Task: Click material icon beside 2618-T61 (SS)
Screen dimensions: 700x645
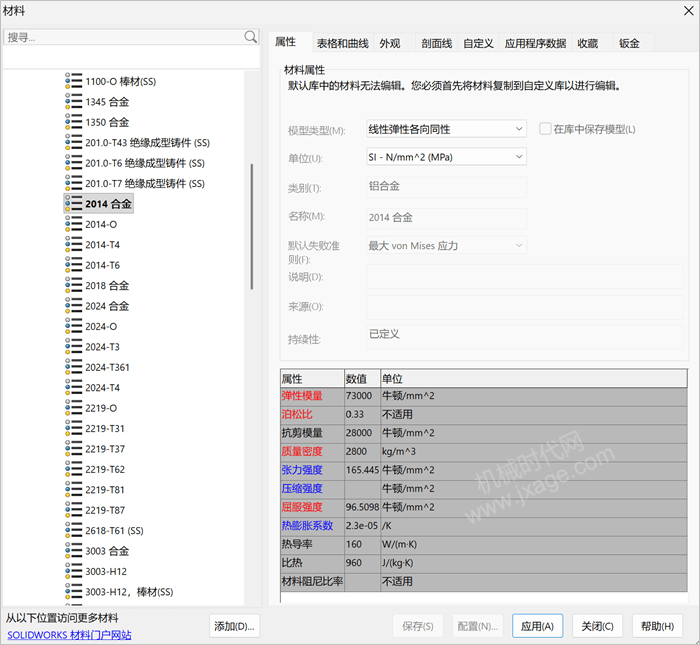Action: (x=74, y=531)
